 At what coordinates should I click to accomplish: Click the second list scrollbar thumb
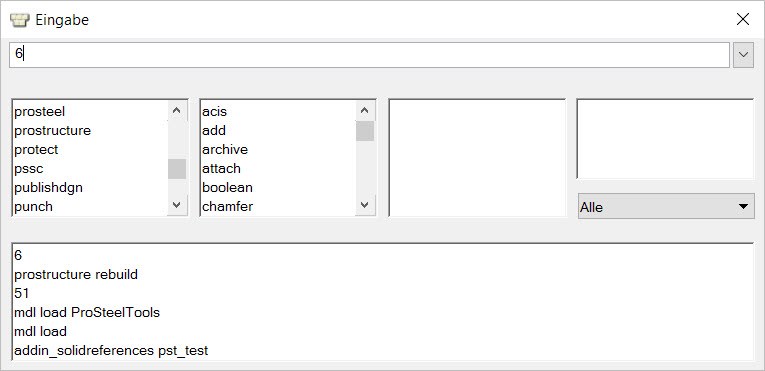365,131
